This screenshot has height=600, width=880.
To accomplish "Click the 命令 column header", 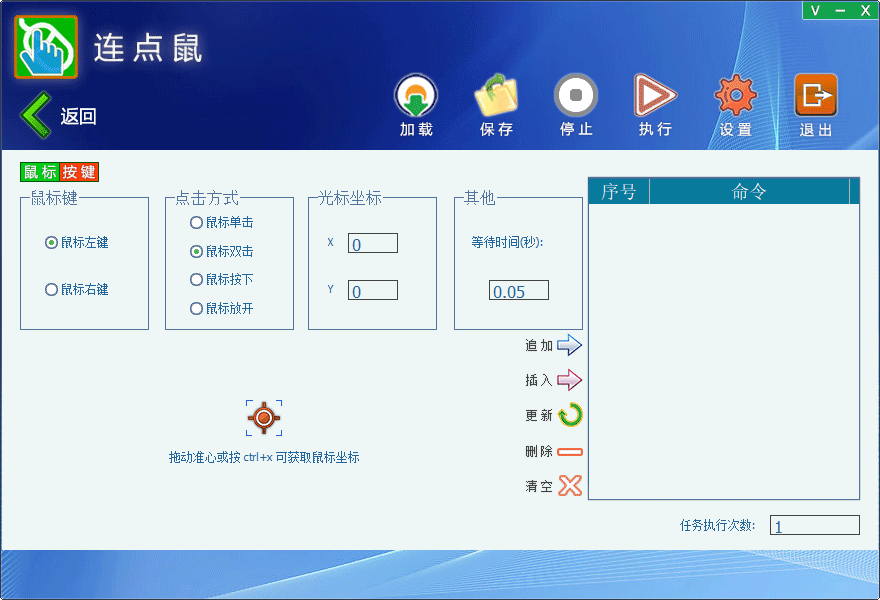I will (x=749, y=191).
